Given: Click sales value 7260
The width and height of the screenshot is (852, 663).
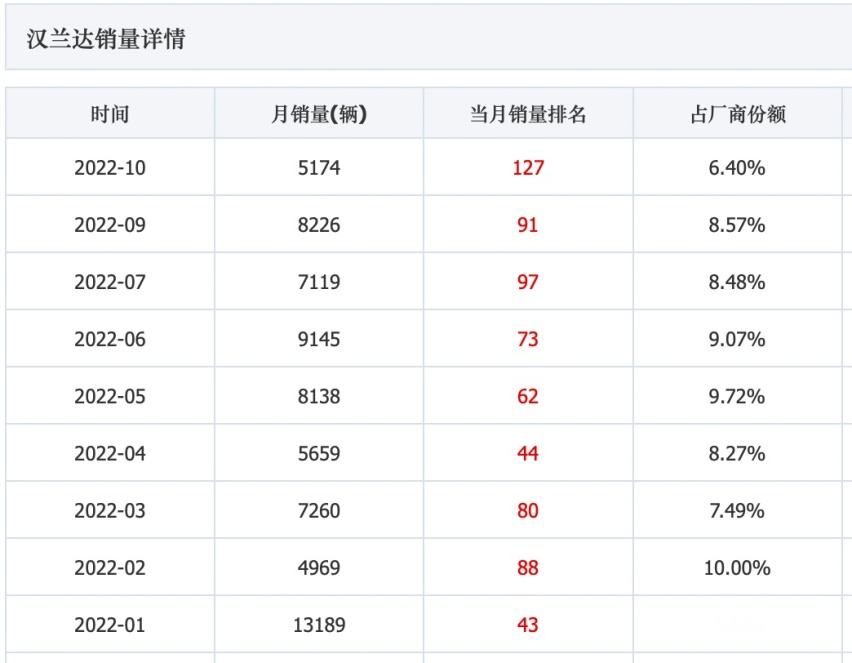Looking at the screenshot, I should tap(319, 510).
